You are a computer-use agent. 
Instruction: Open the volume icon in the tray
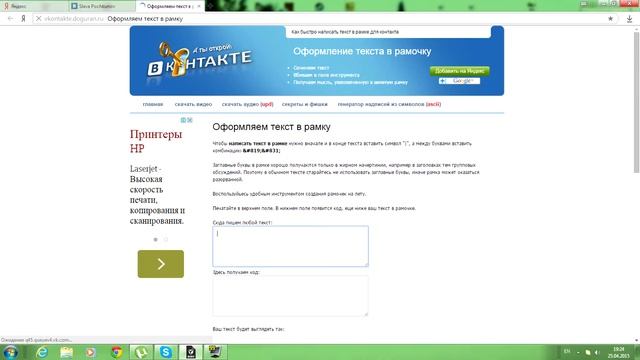(x=597, y=352)
